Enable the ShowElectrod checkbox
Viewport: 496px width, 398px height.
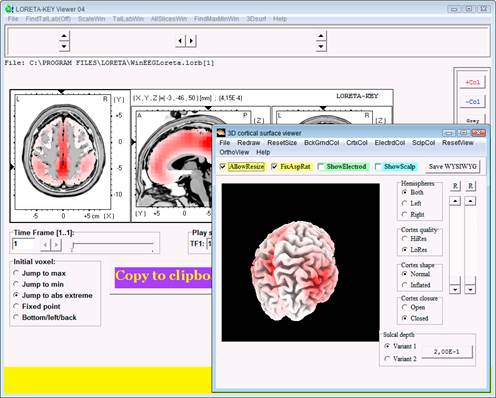click(x=321, y=166)
